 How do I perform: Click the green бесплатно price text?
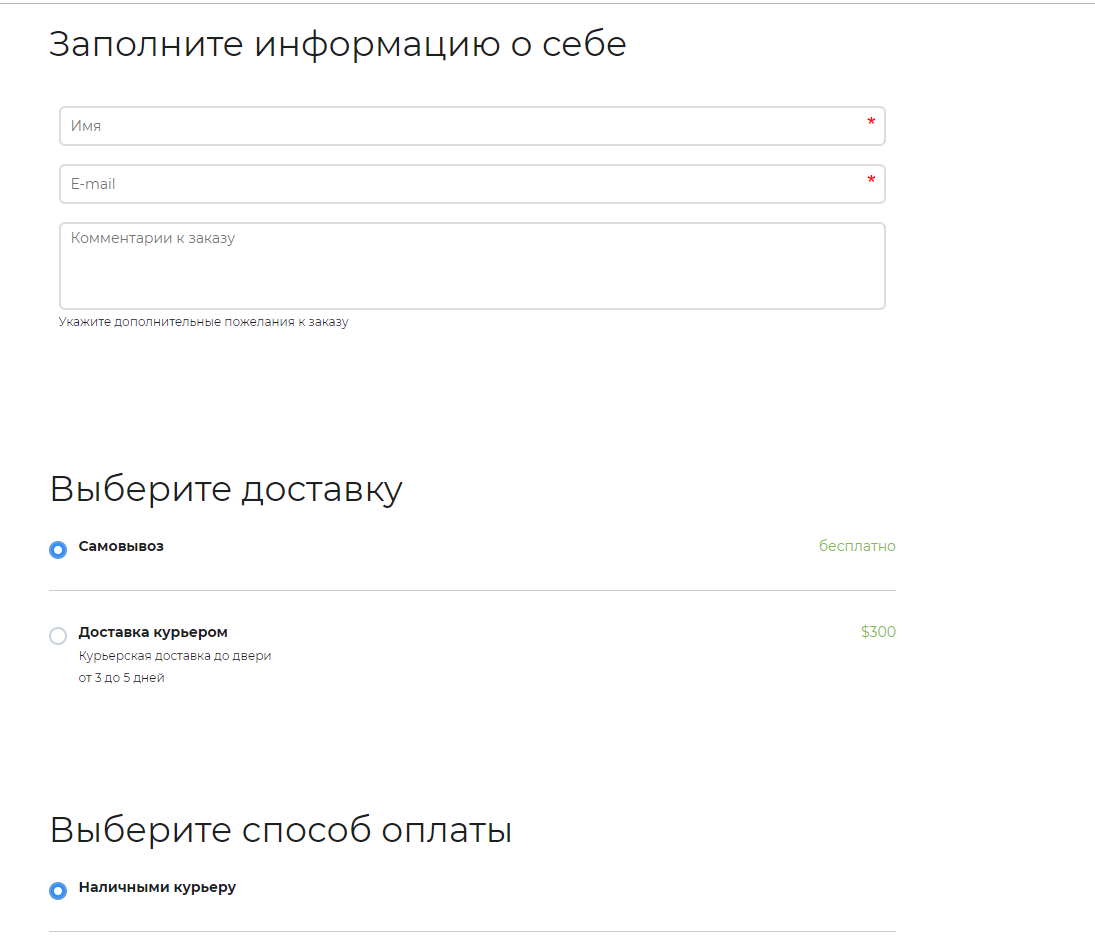(x=857, y=546)
